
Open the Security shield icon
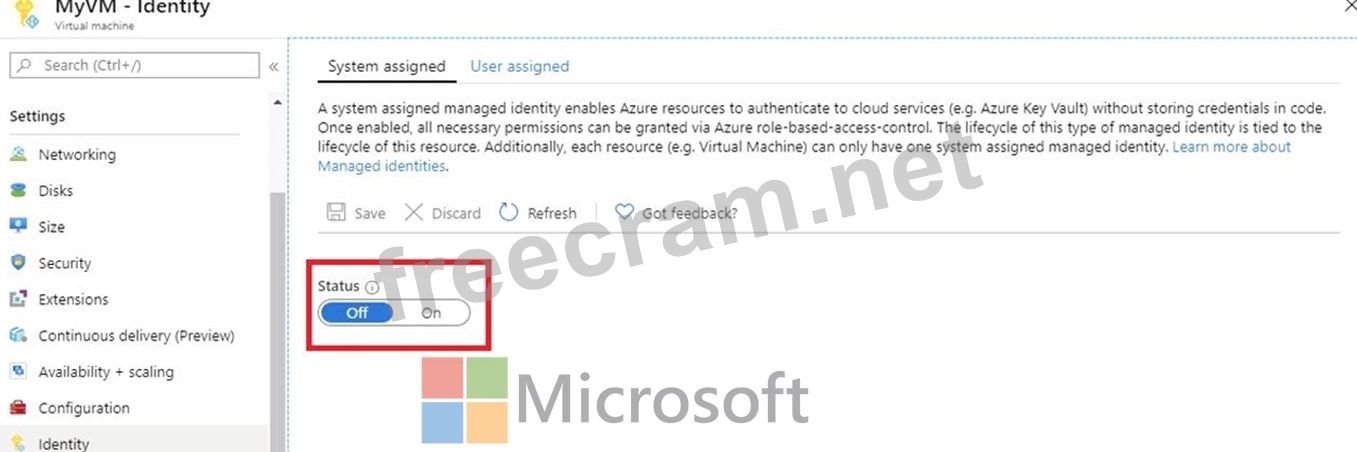click(x=18, y=263)
